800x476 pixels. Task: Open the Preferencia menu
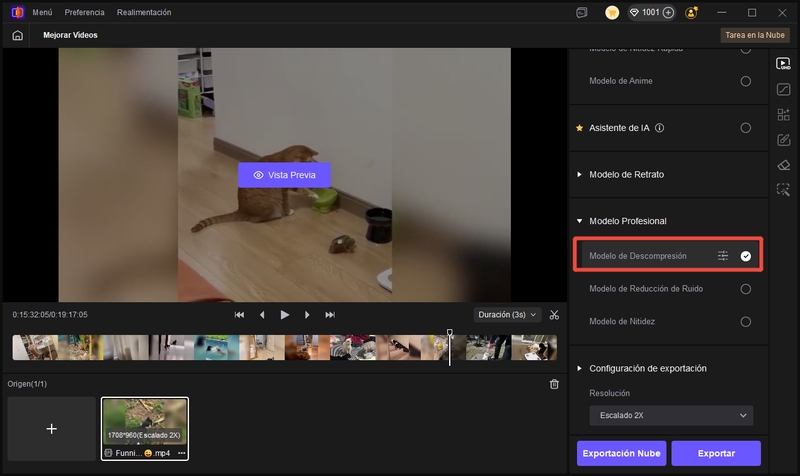84,12
